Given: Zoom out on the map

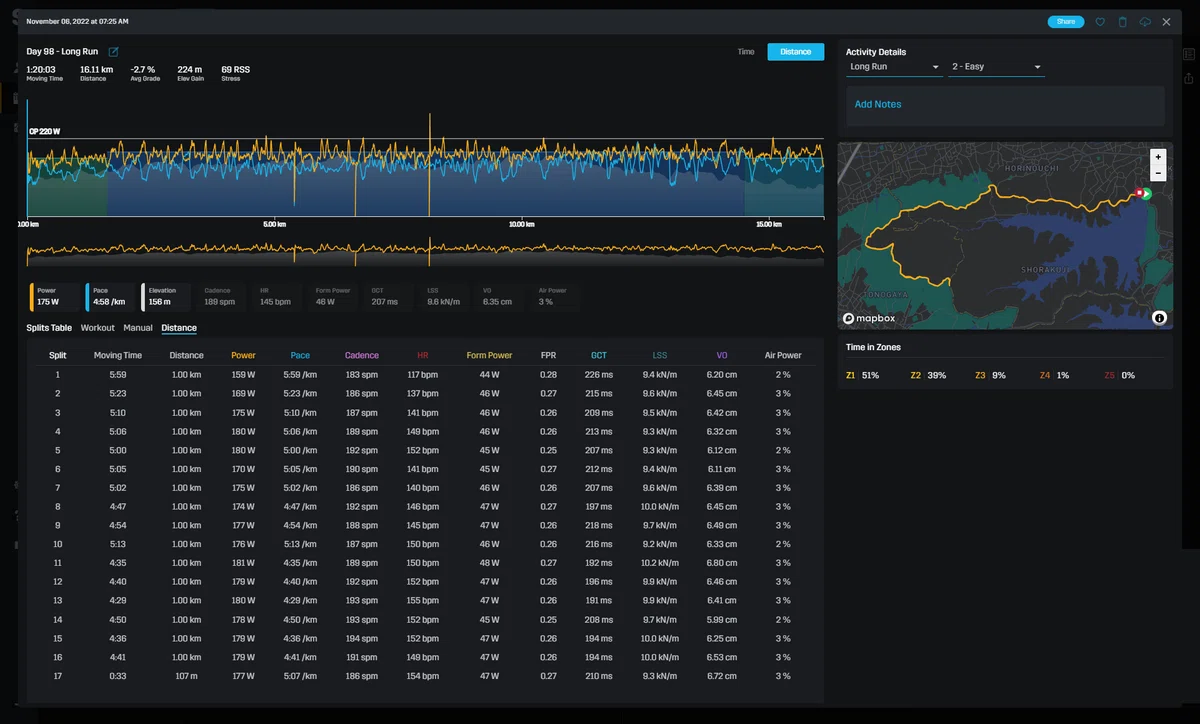Looking at the screenshot, I should click(1158, 172).
